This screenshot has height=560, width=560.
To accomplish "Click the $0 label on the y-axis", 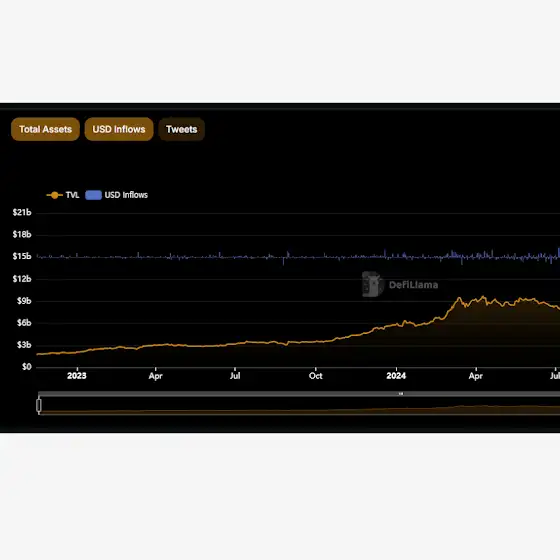I will (x=26, y=367).
